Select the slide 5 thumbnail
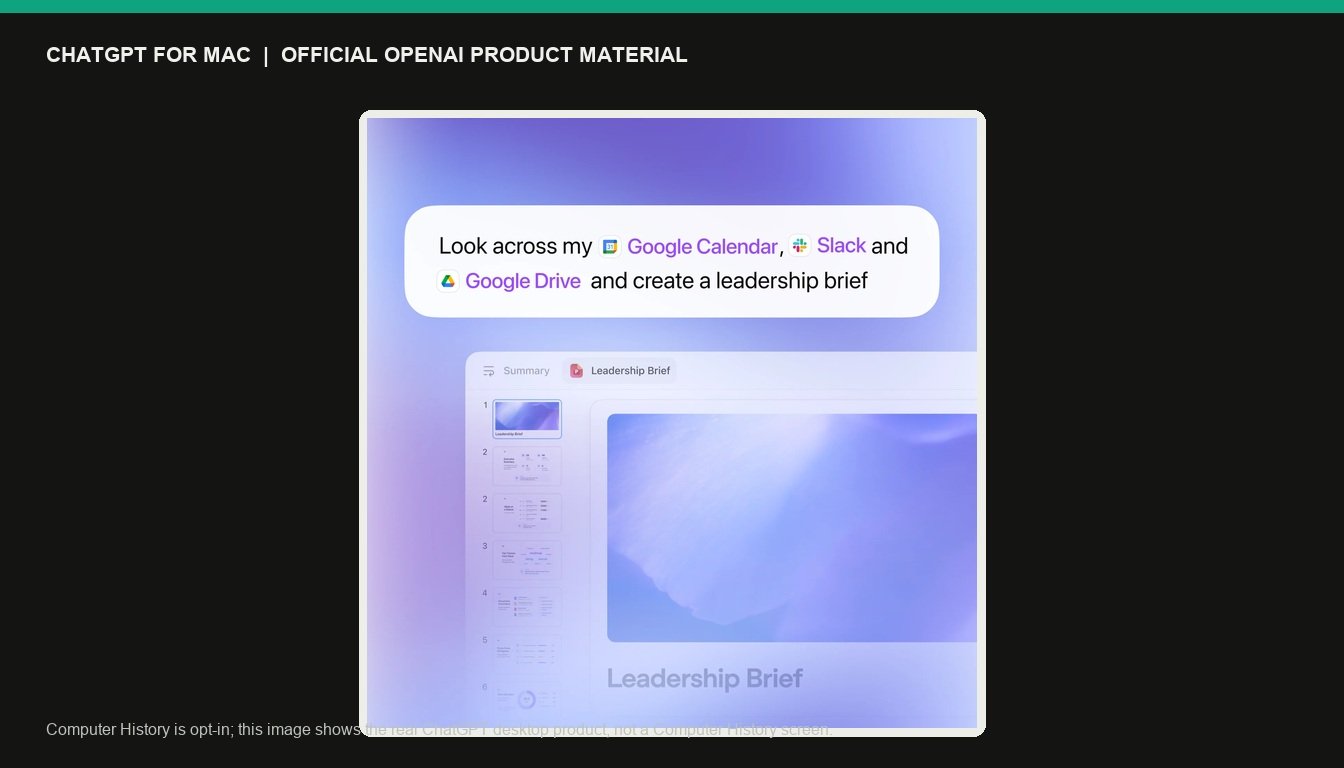Viewport: 1344px width, 768px height. coord(527,654)
